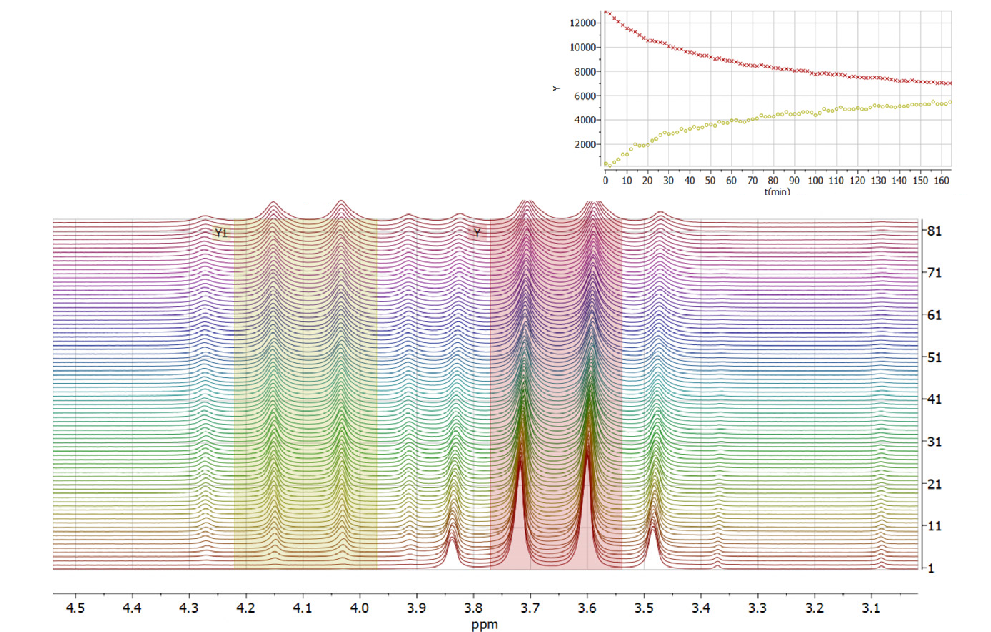The width and height of the screenshot is (991, 632).
Task: Click the 3.5 tick on ppm axis
Action: click(x=643, y=608)
